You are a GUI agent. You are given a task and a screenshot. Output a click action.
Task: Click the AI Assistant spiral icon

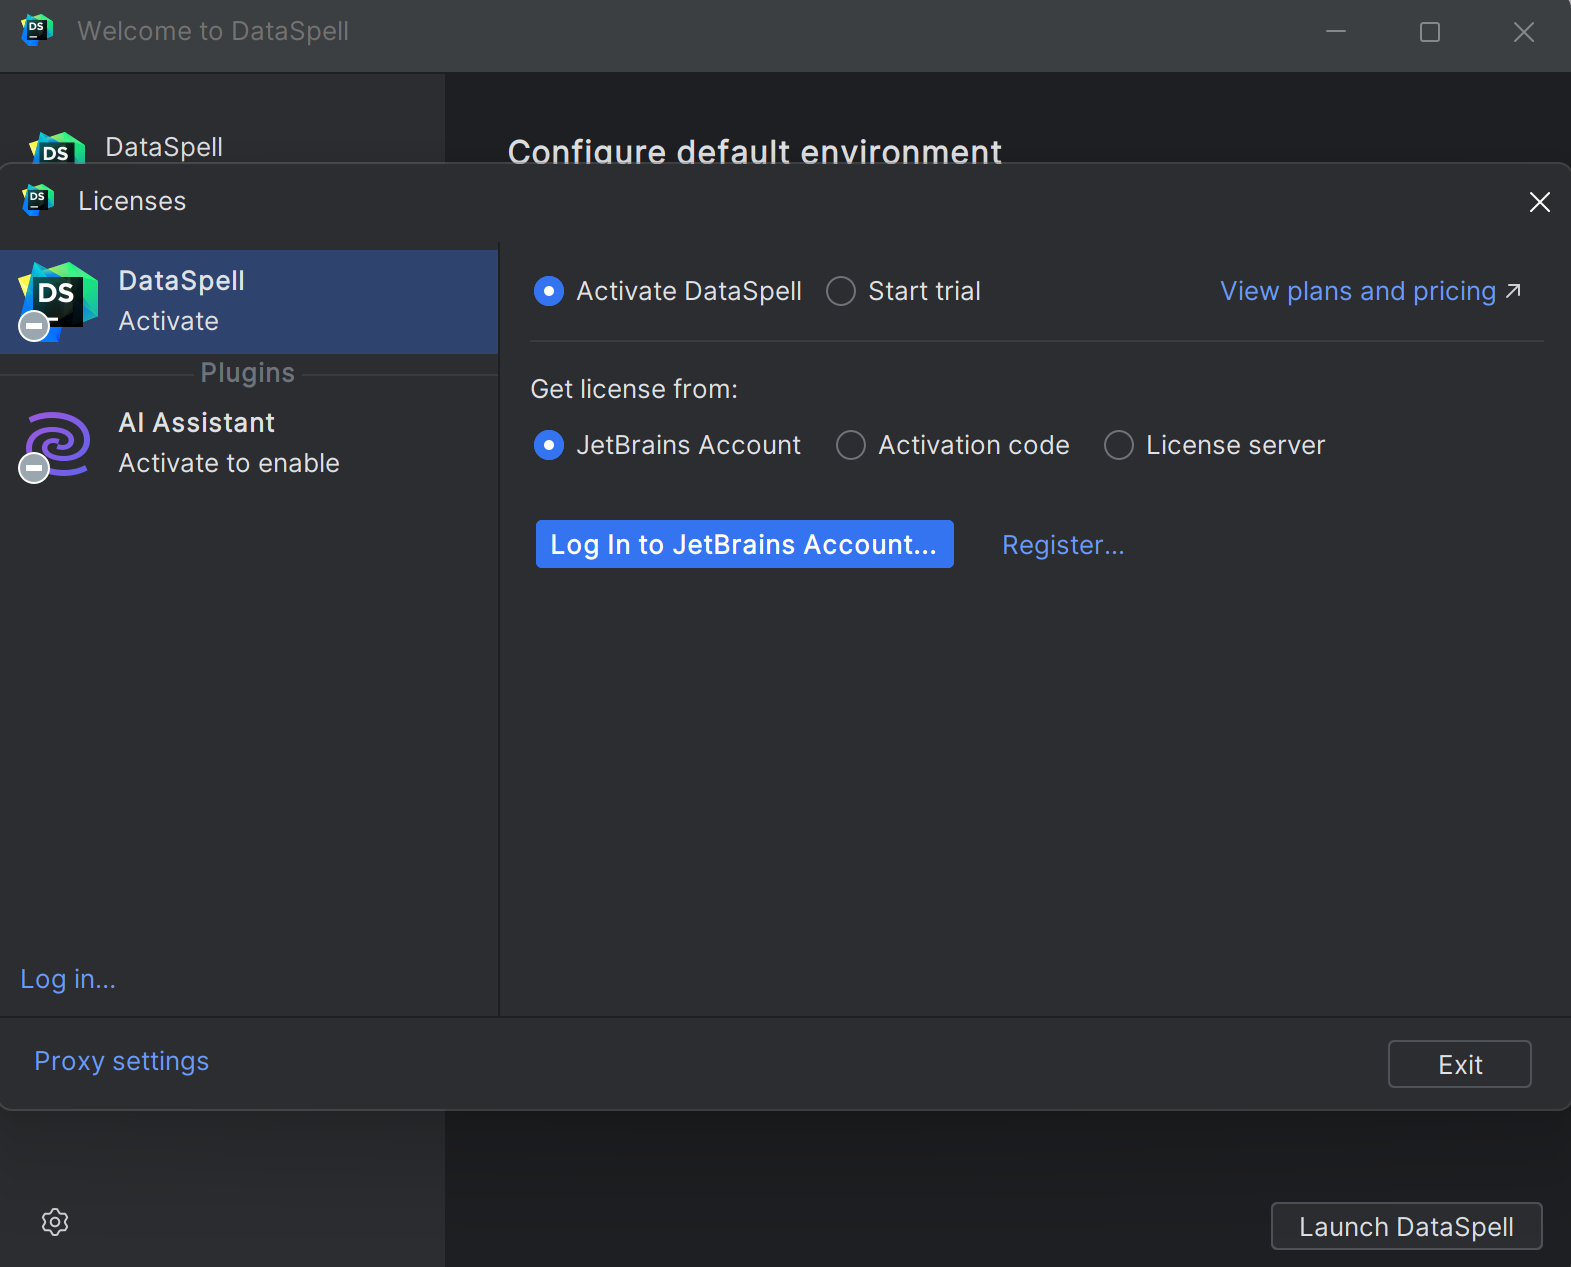pyautogui.click(x=58, y=444)
